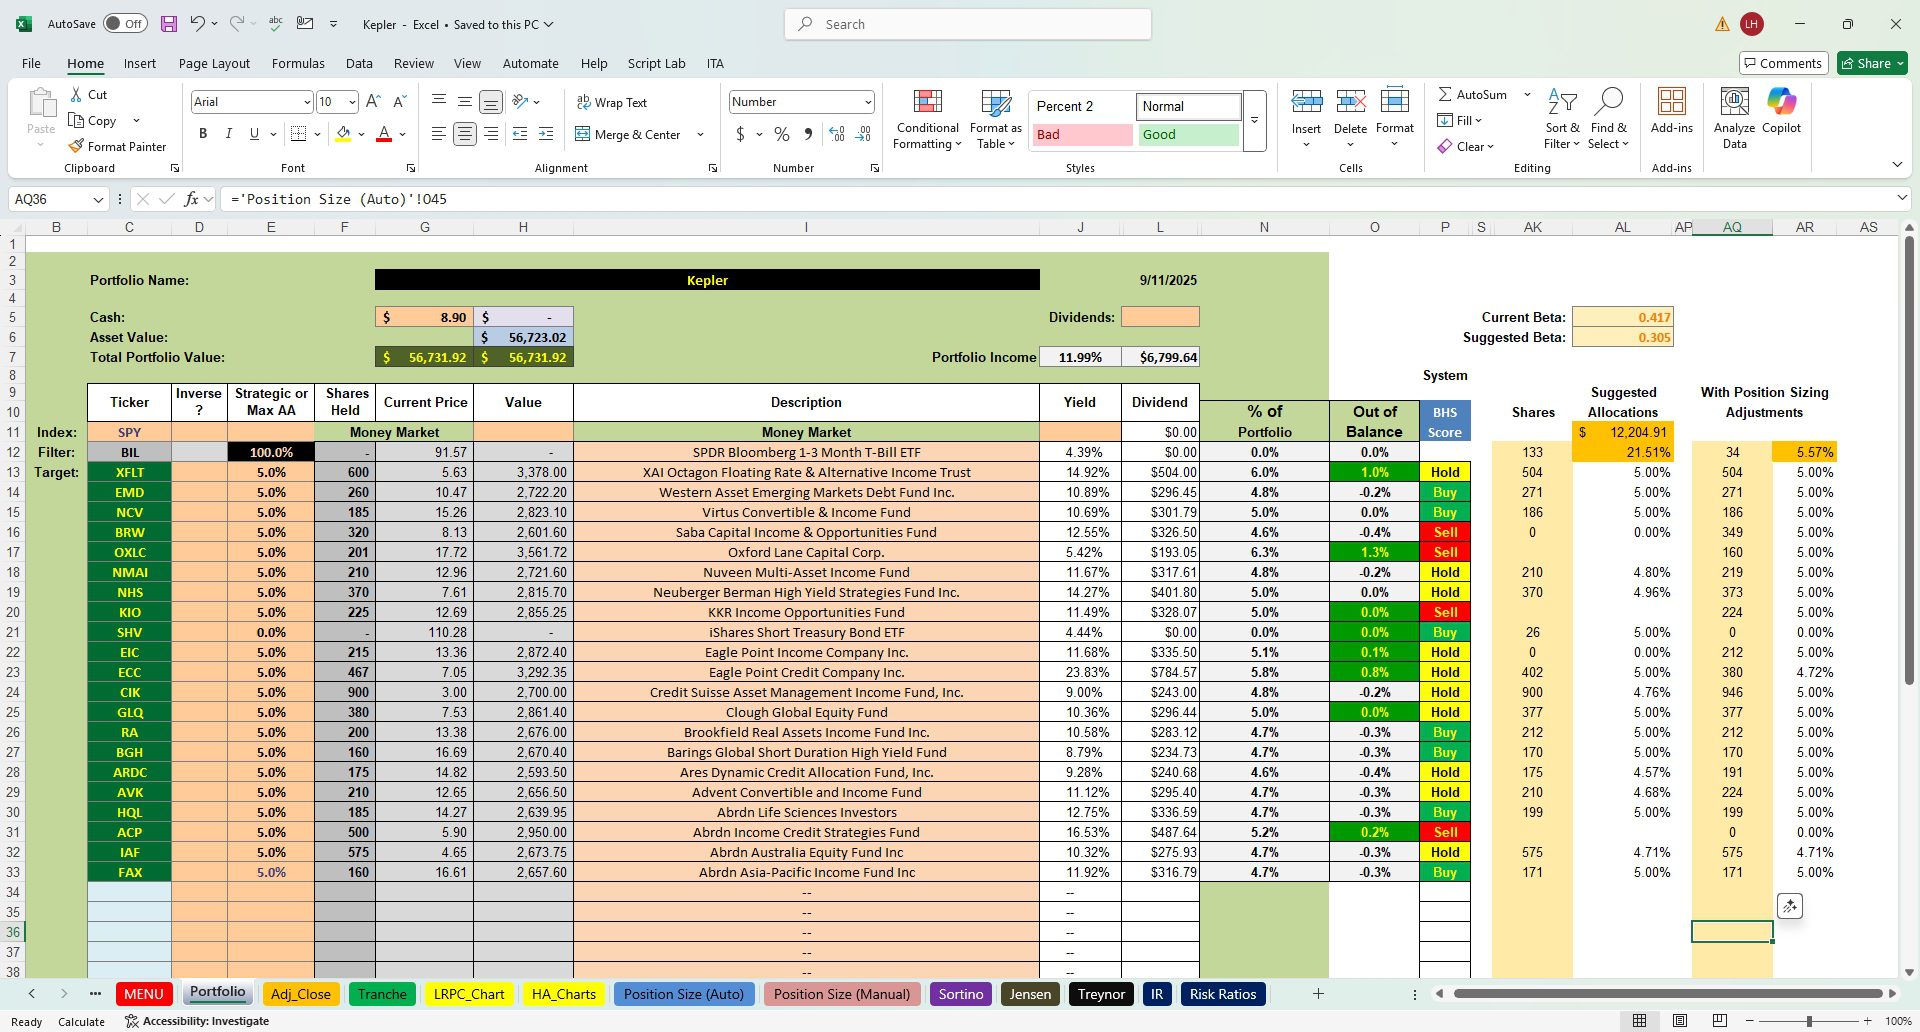1920x1032 pixels.
Task: Launch the Analyze Data tool
Action: pyautogui.click(x=1733, y=115)
